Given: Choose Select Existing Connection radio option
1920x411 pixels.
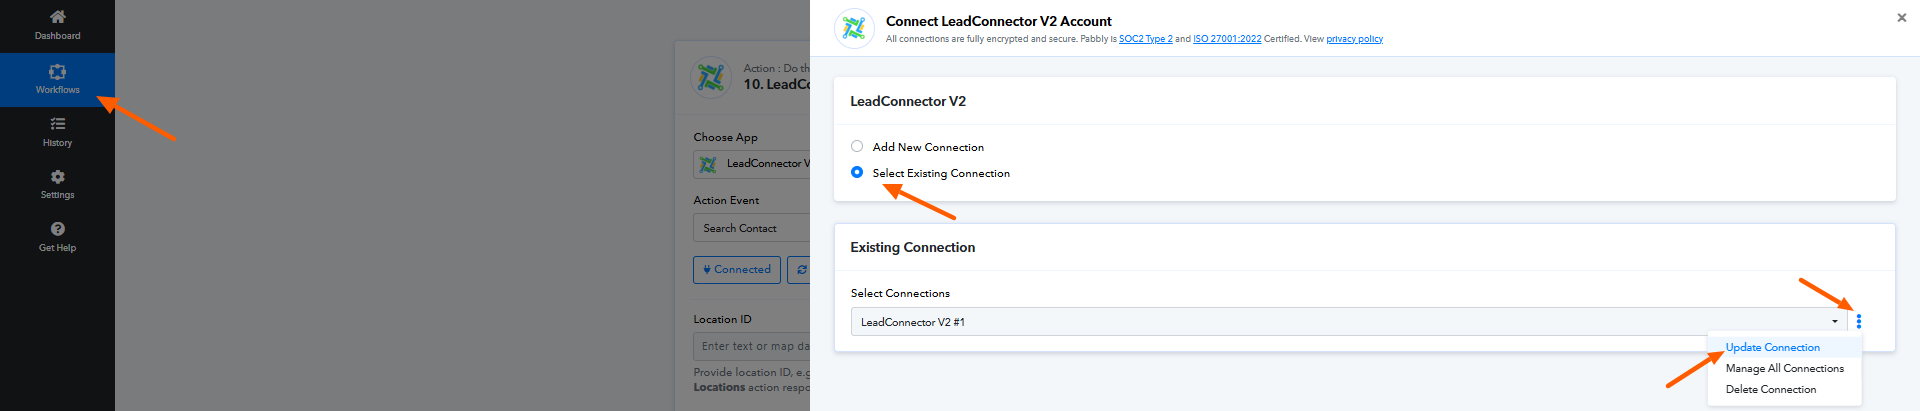Looking at the screenshot, I should coord(857,172).
